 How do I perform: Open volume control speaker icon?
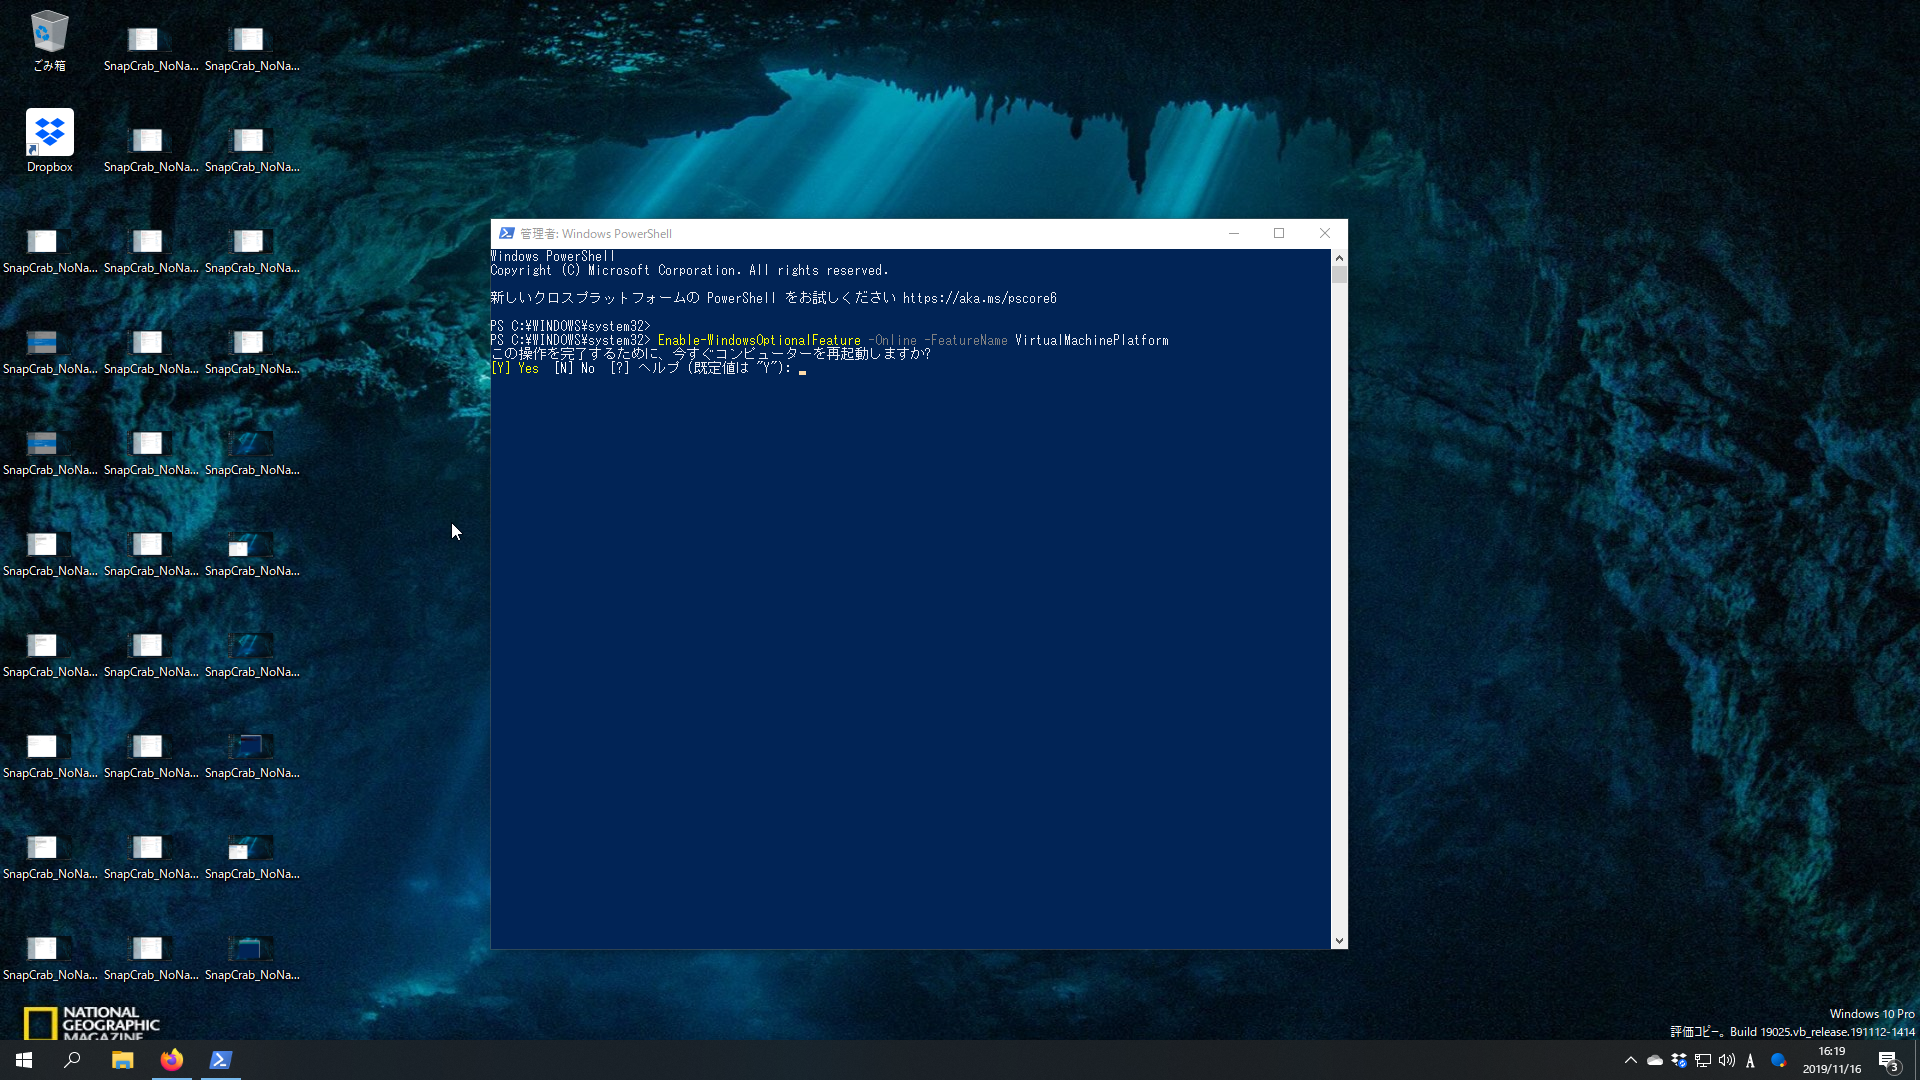click(1727, 1061)
